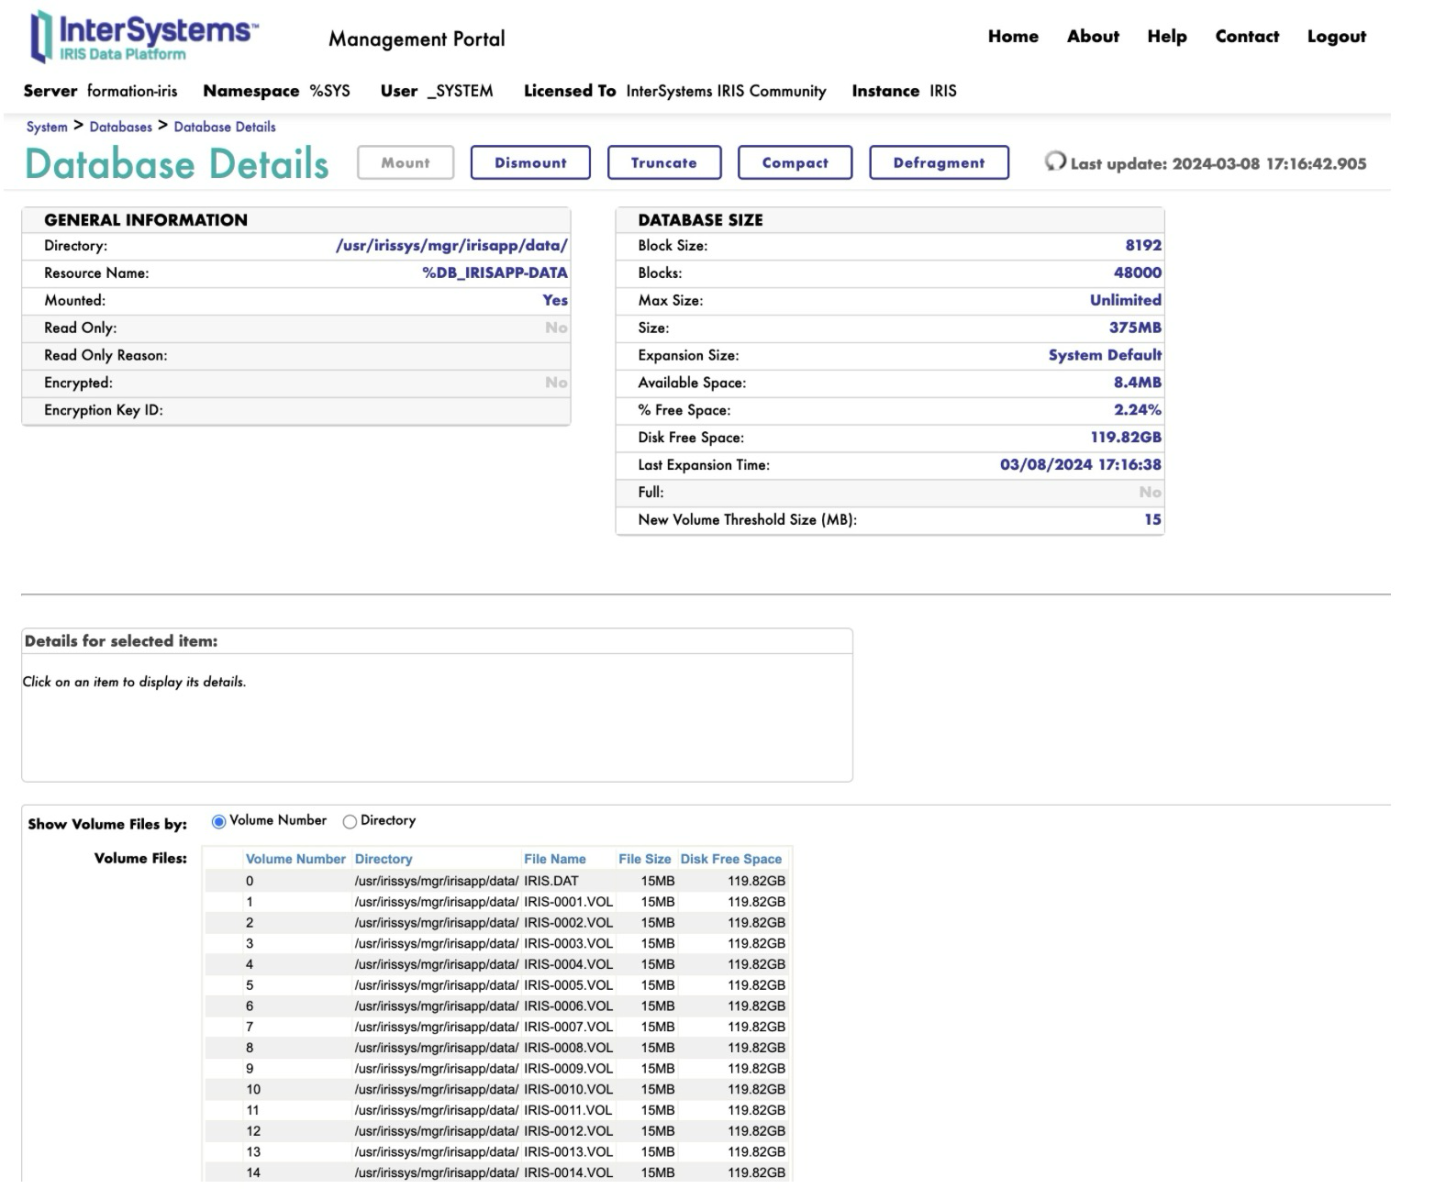Click the Defragment button
Viewport: 1435px width, 1200px height.
point(938,163)
